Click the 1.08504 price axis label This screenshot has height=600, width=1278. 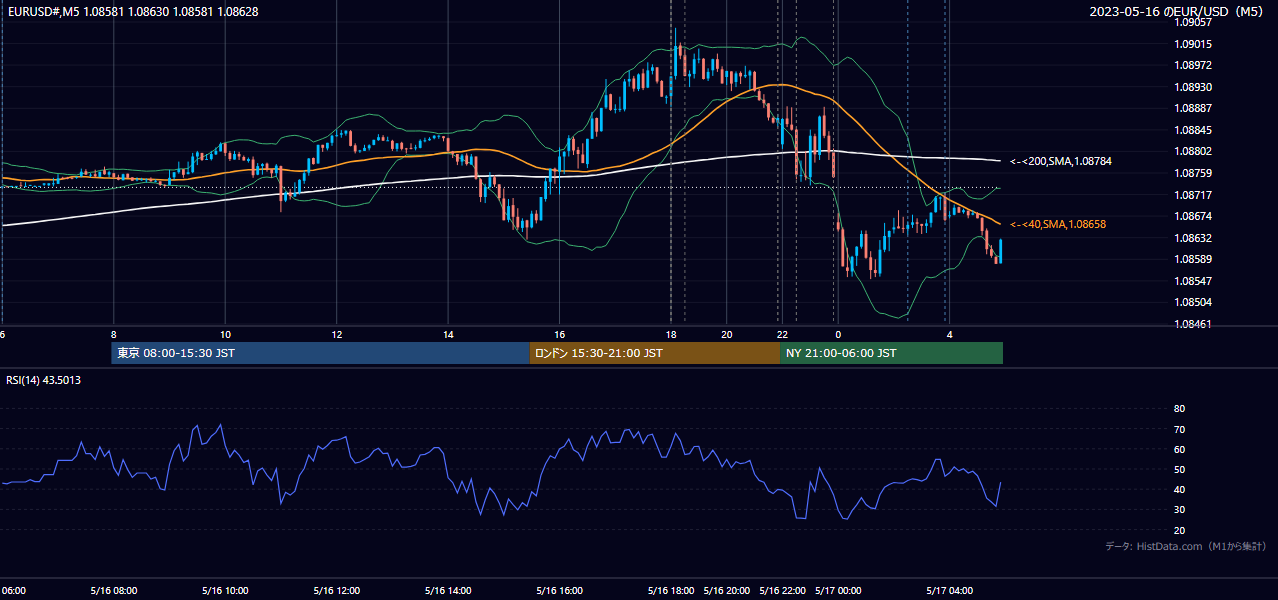[x=1193, y=302]
